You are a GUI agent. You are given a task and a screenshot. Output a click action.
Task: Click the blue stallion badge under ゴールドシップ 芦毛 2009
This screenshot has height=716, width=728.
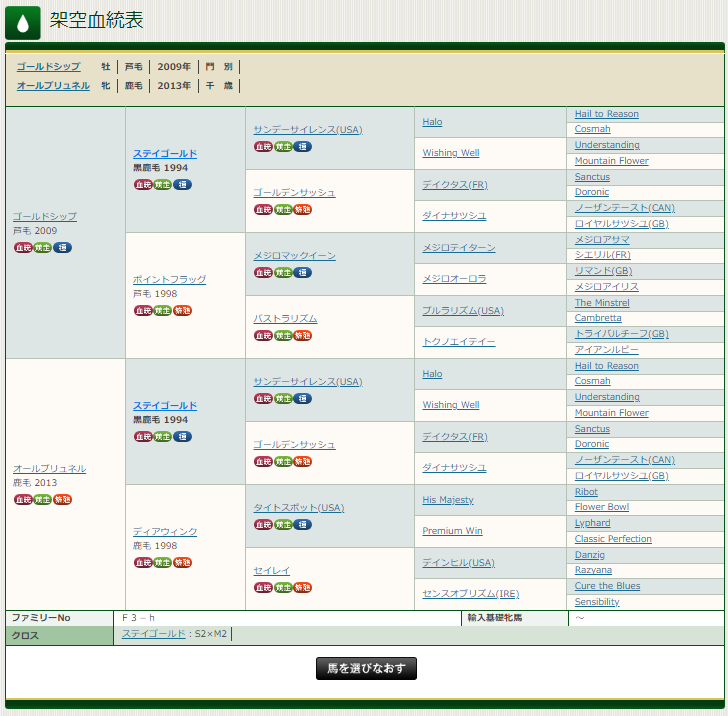click(x=62, y=248)
